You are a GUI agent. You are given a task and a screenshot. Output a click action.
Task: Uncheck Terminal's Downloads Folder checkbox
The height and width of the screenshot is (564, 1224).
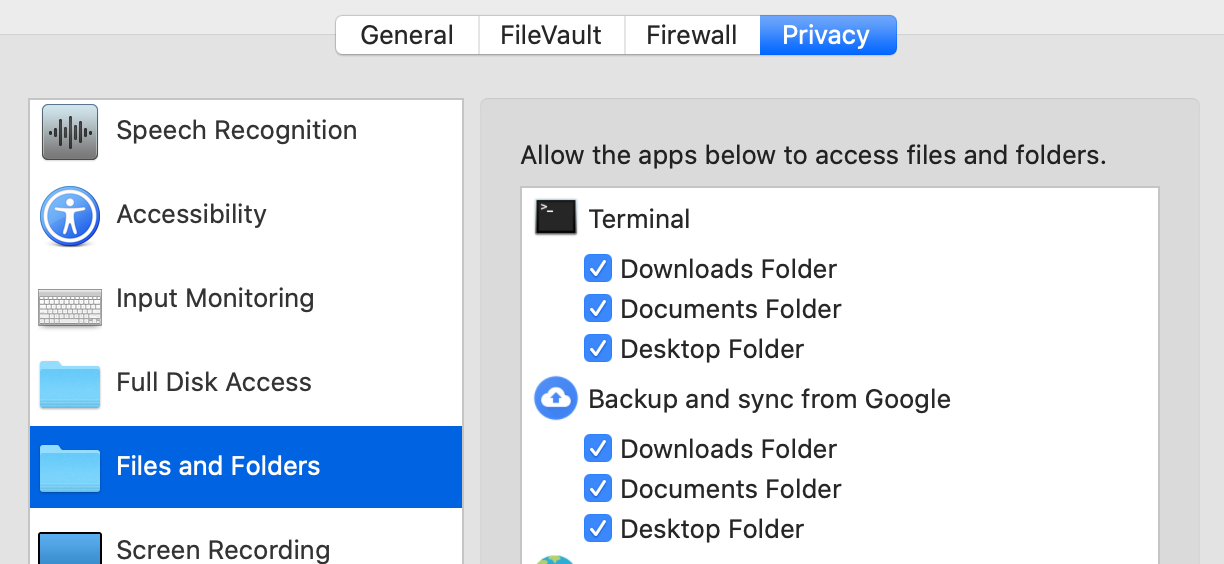[x=598, y=268]
